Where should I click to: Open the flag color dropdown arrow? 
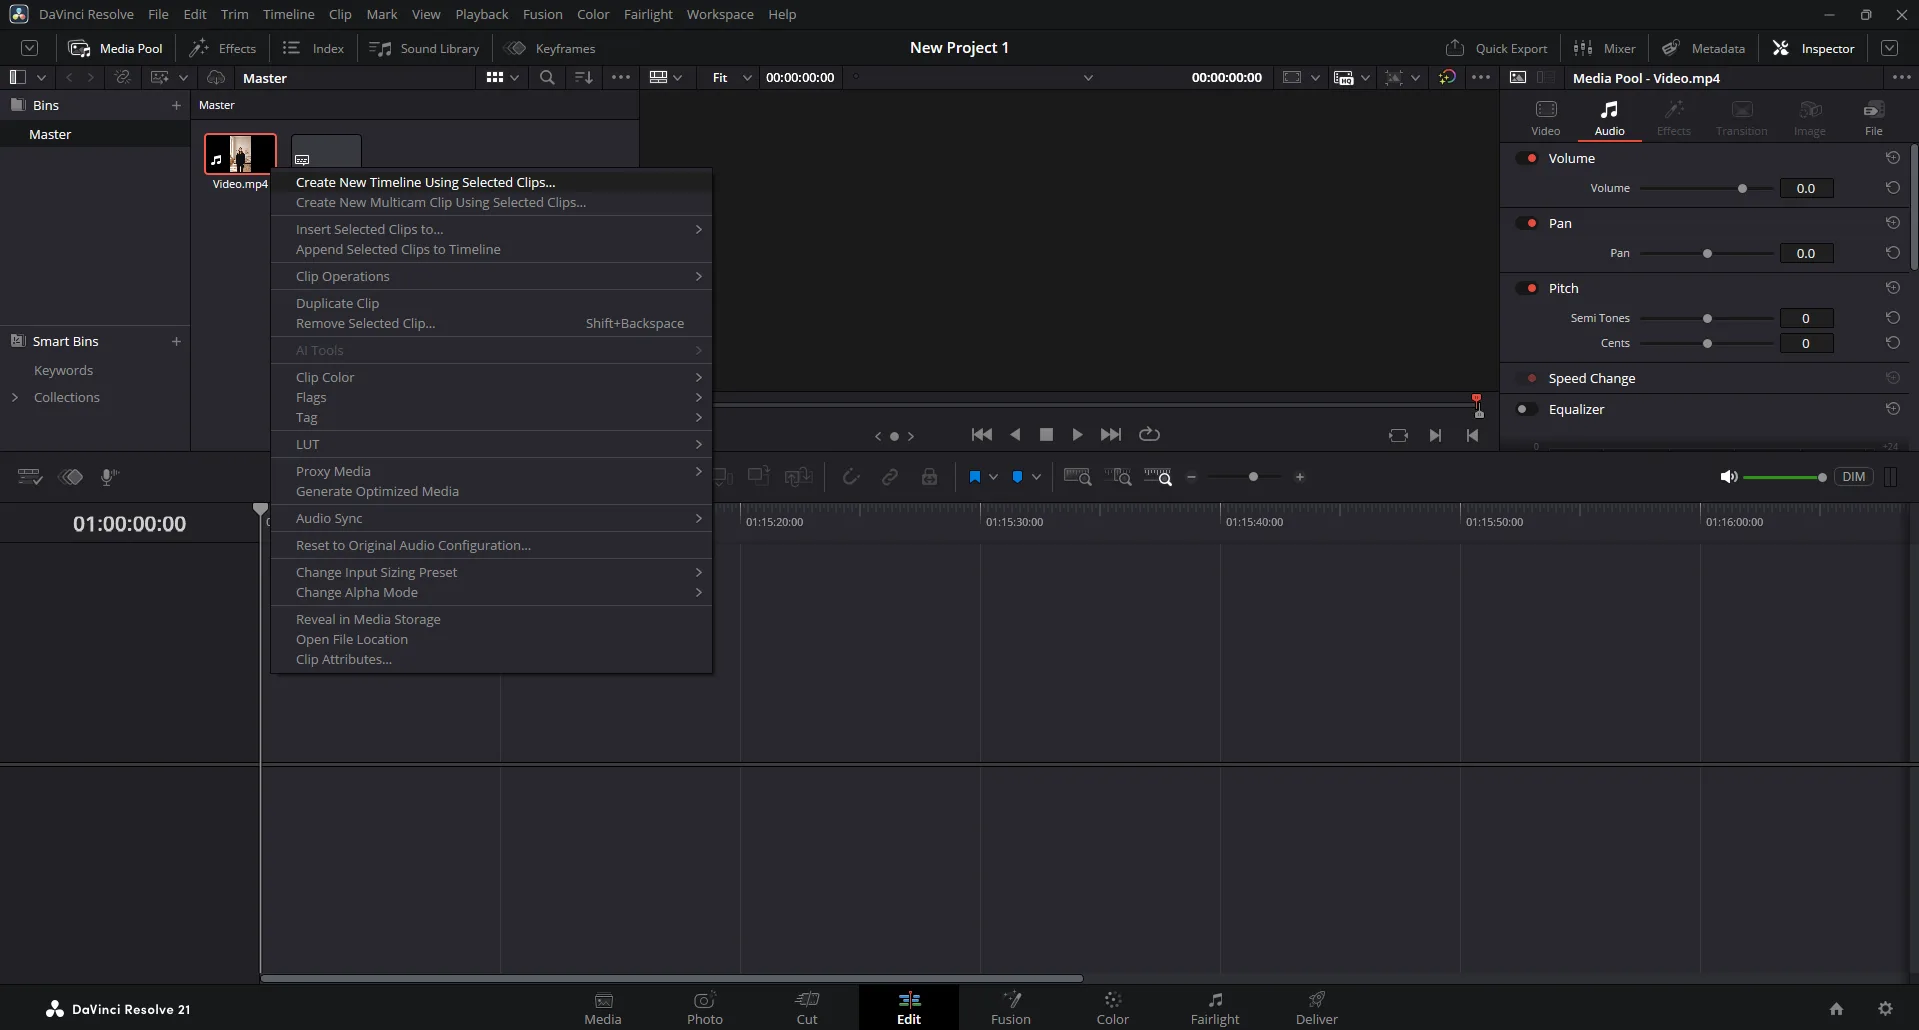pyautogui.click(x=993, y=477)
